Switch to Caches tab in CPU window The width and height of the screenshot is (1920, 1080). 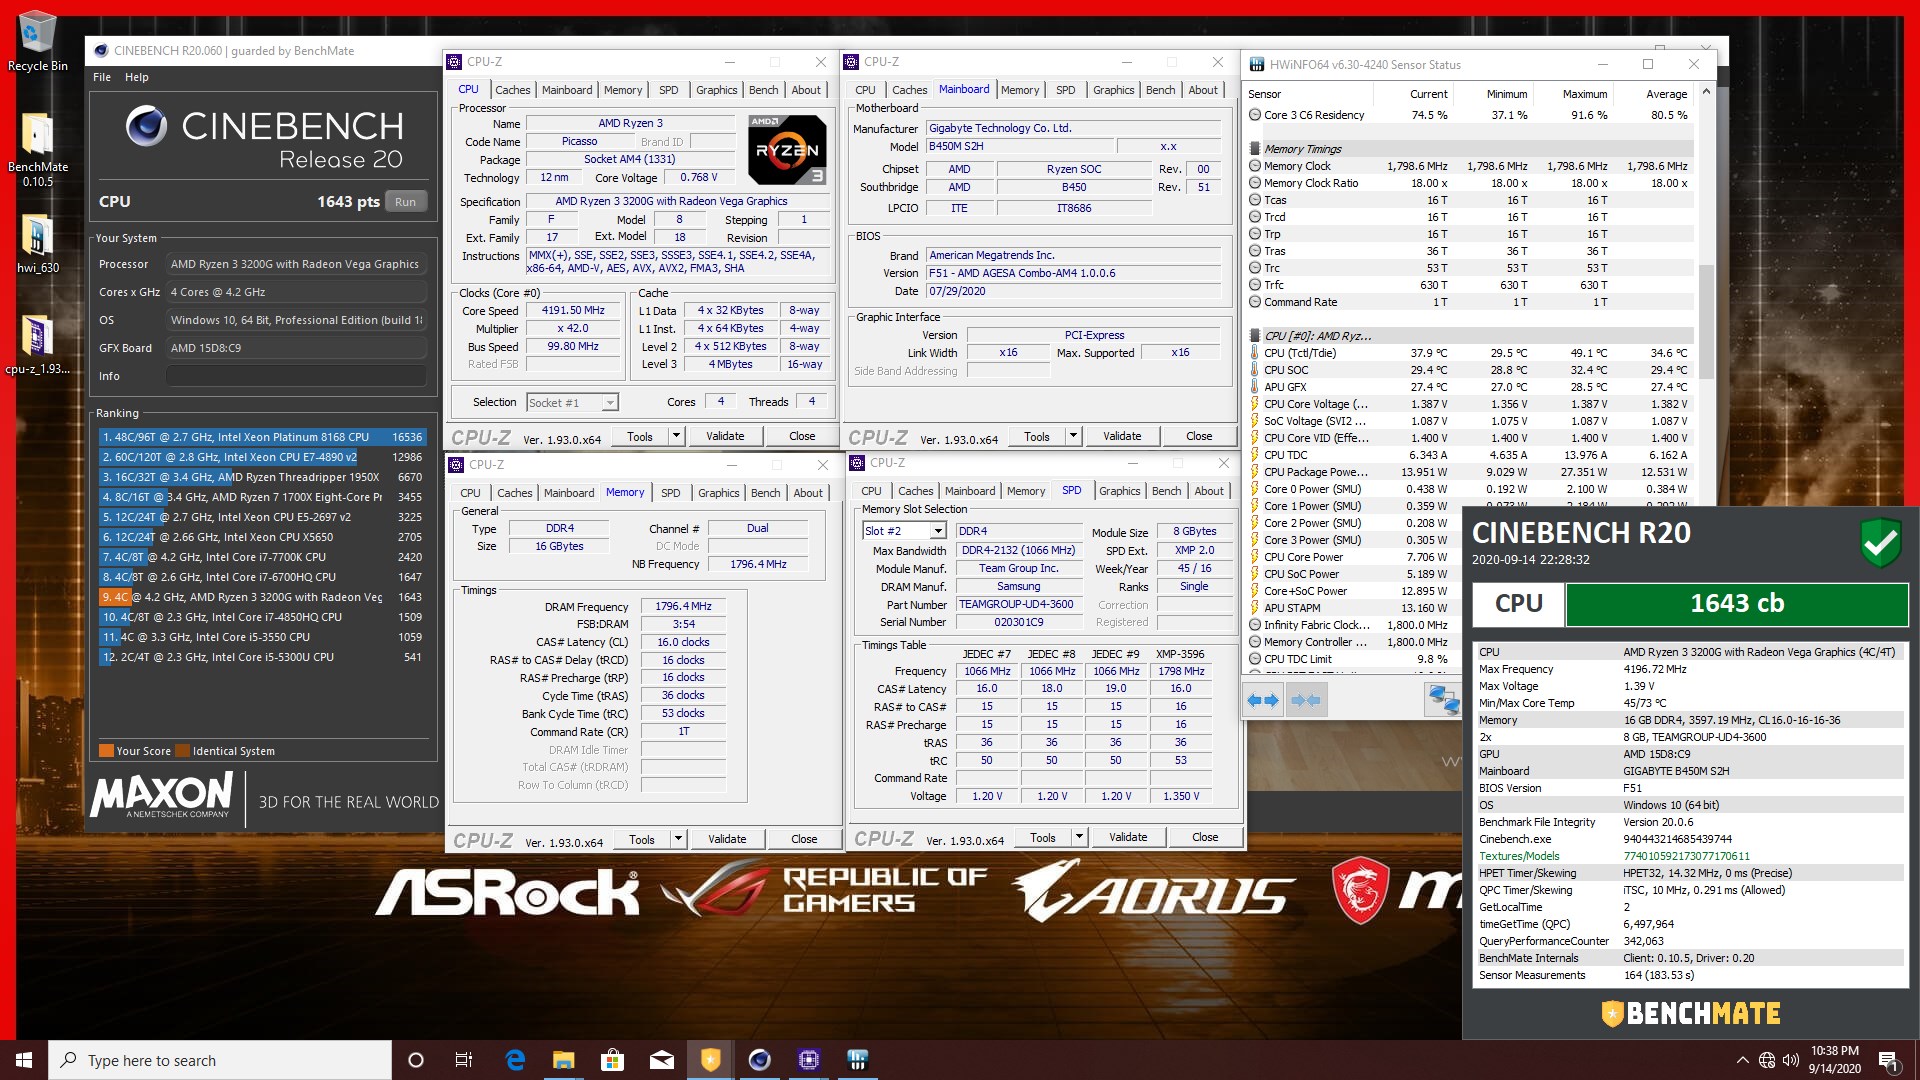512,90
